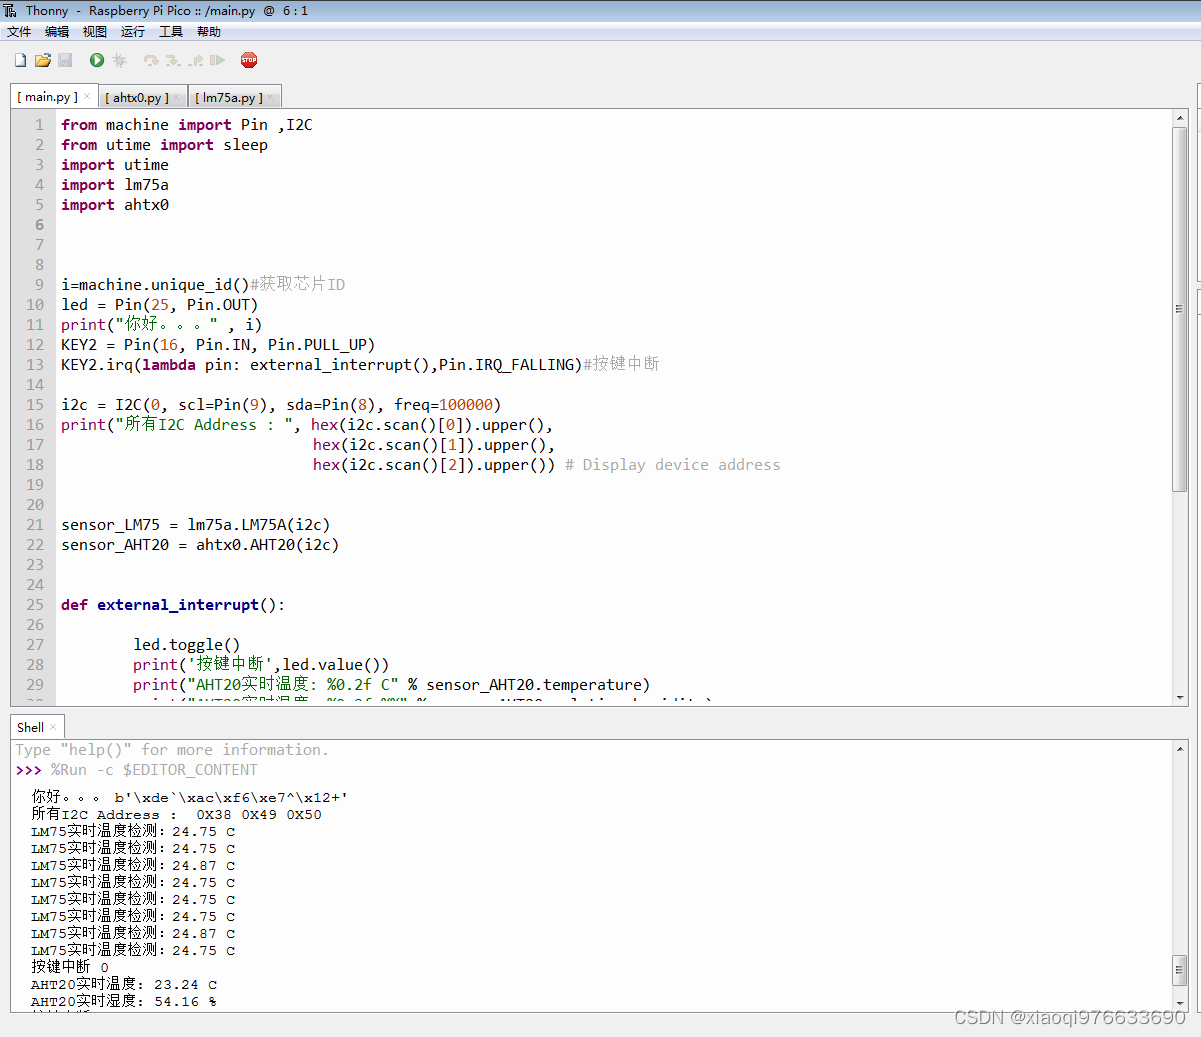The height and width of the screenshot is (1037, 1201).
Task: Close the lm75a.py editor tab
Action: (271, 97)
